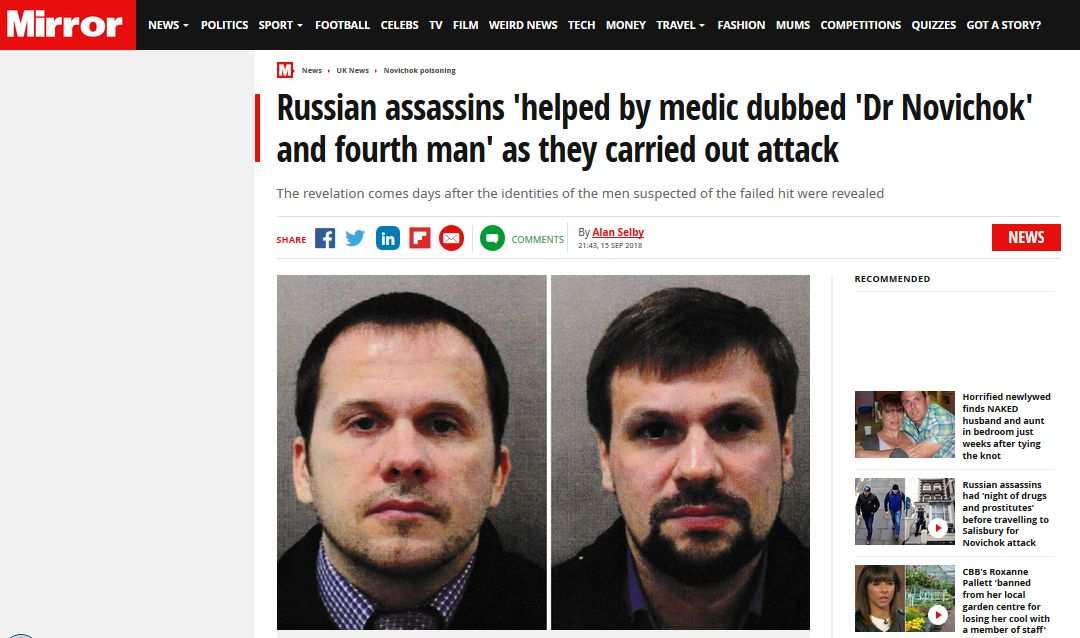Open the horrified newlywed story thumbnail

coord(905,424)
